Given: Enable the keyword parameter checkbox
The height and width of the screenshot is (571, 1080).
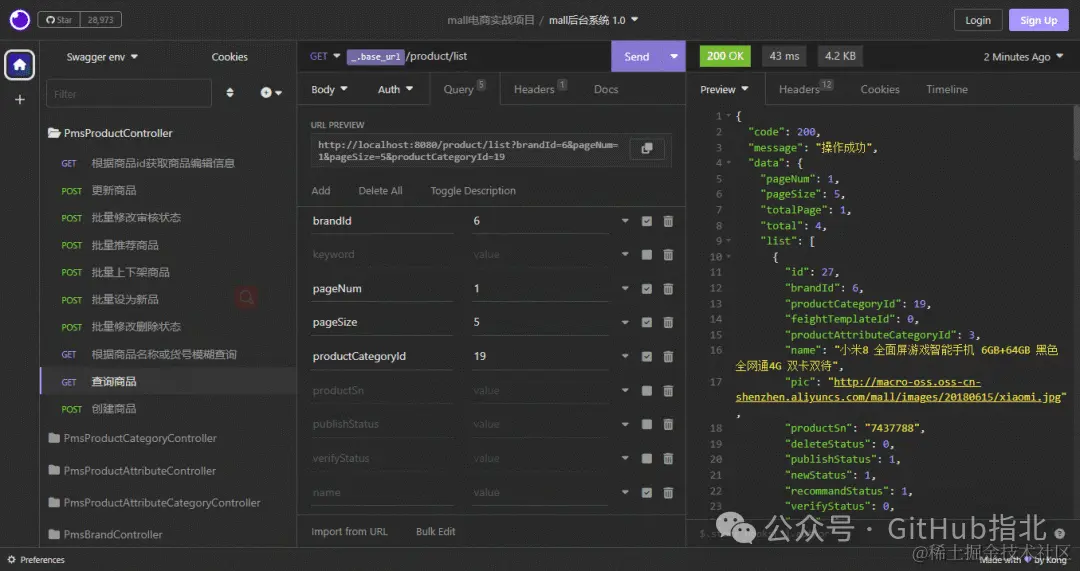Looking at the screenshot, I should [x=647, y=255].
